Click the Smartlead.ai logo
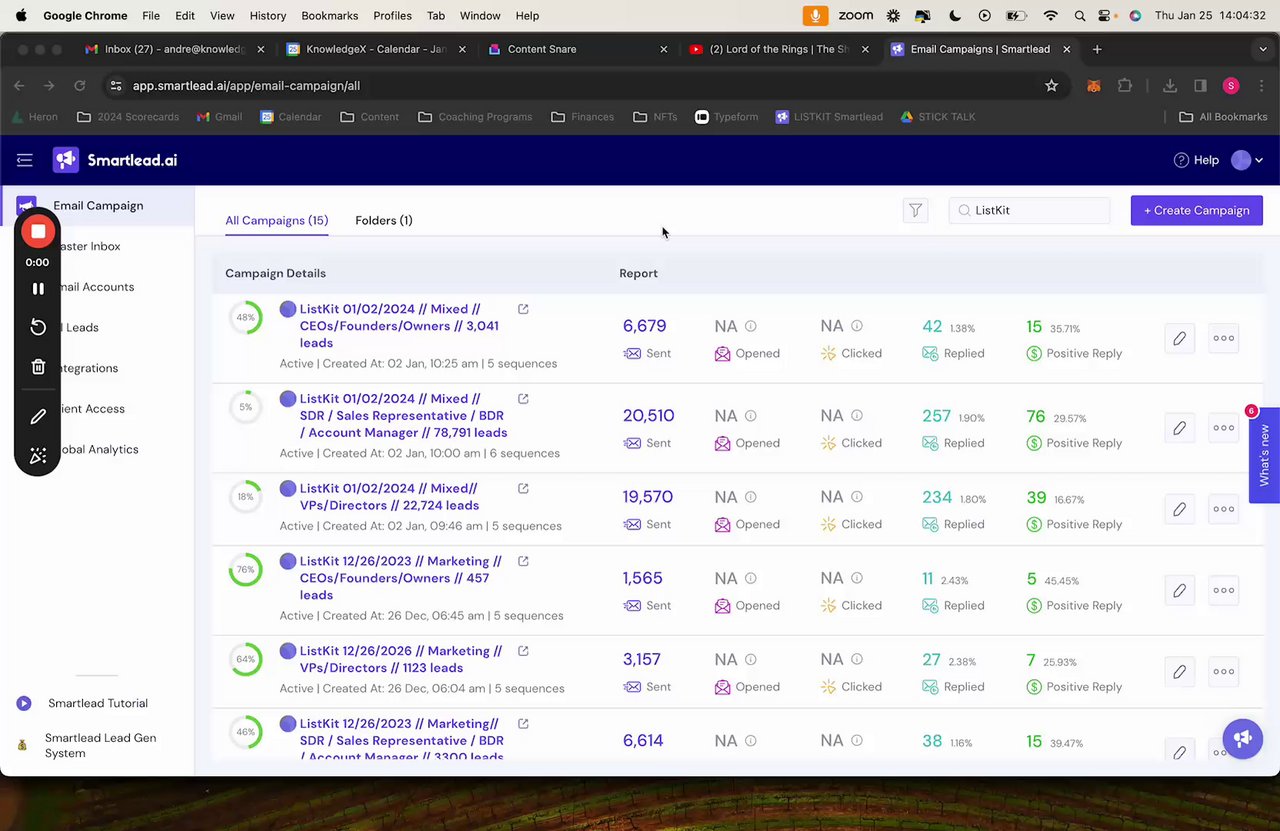Screen dimensions: 1280x831 [x=115, y=160]
